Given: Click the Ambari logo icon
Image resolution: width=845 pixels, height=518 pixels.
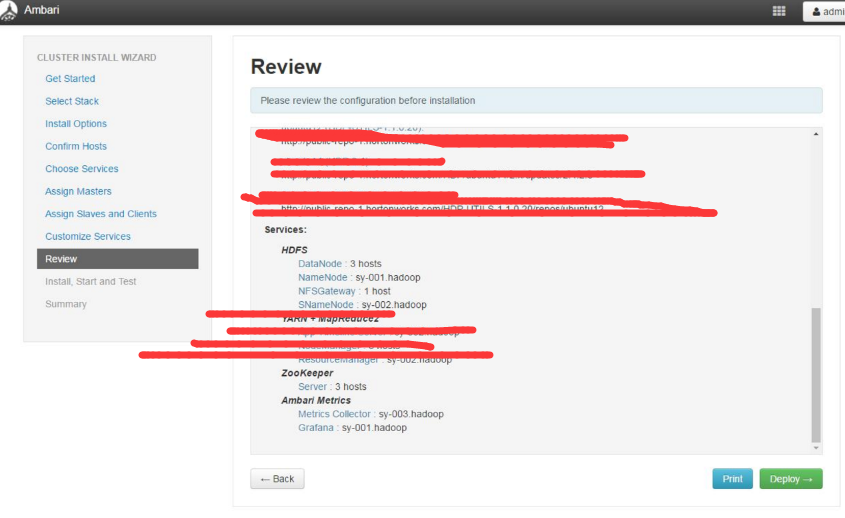Looking at the screenshot, I should point(9,11).
